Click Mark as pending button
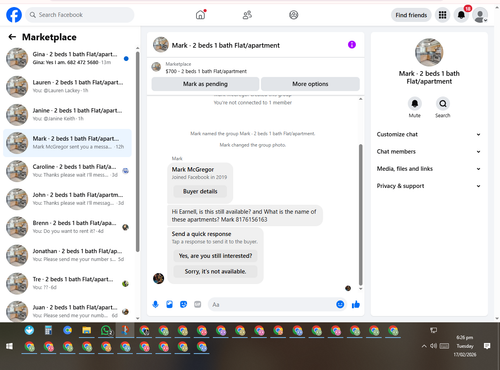This screenshot has width=500, height=370. tap(205, 84)
